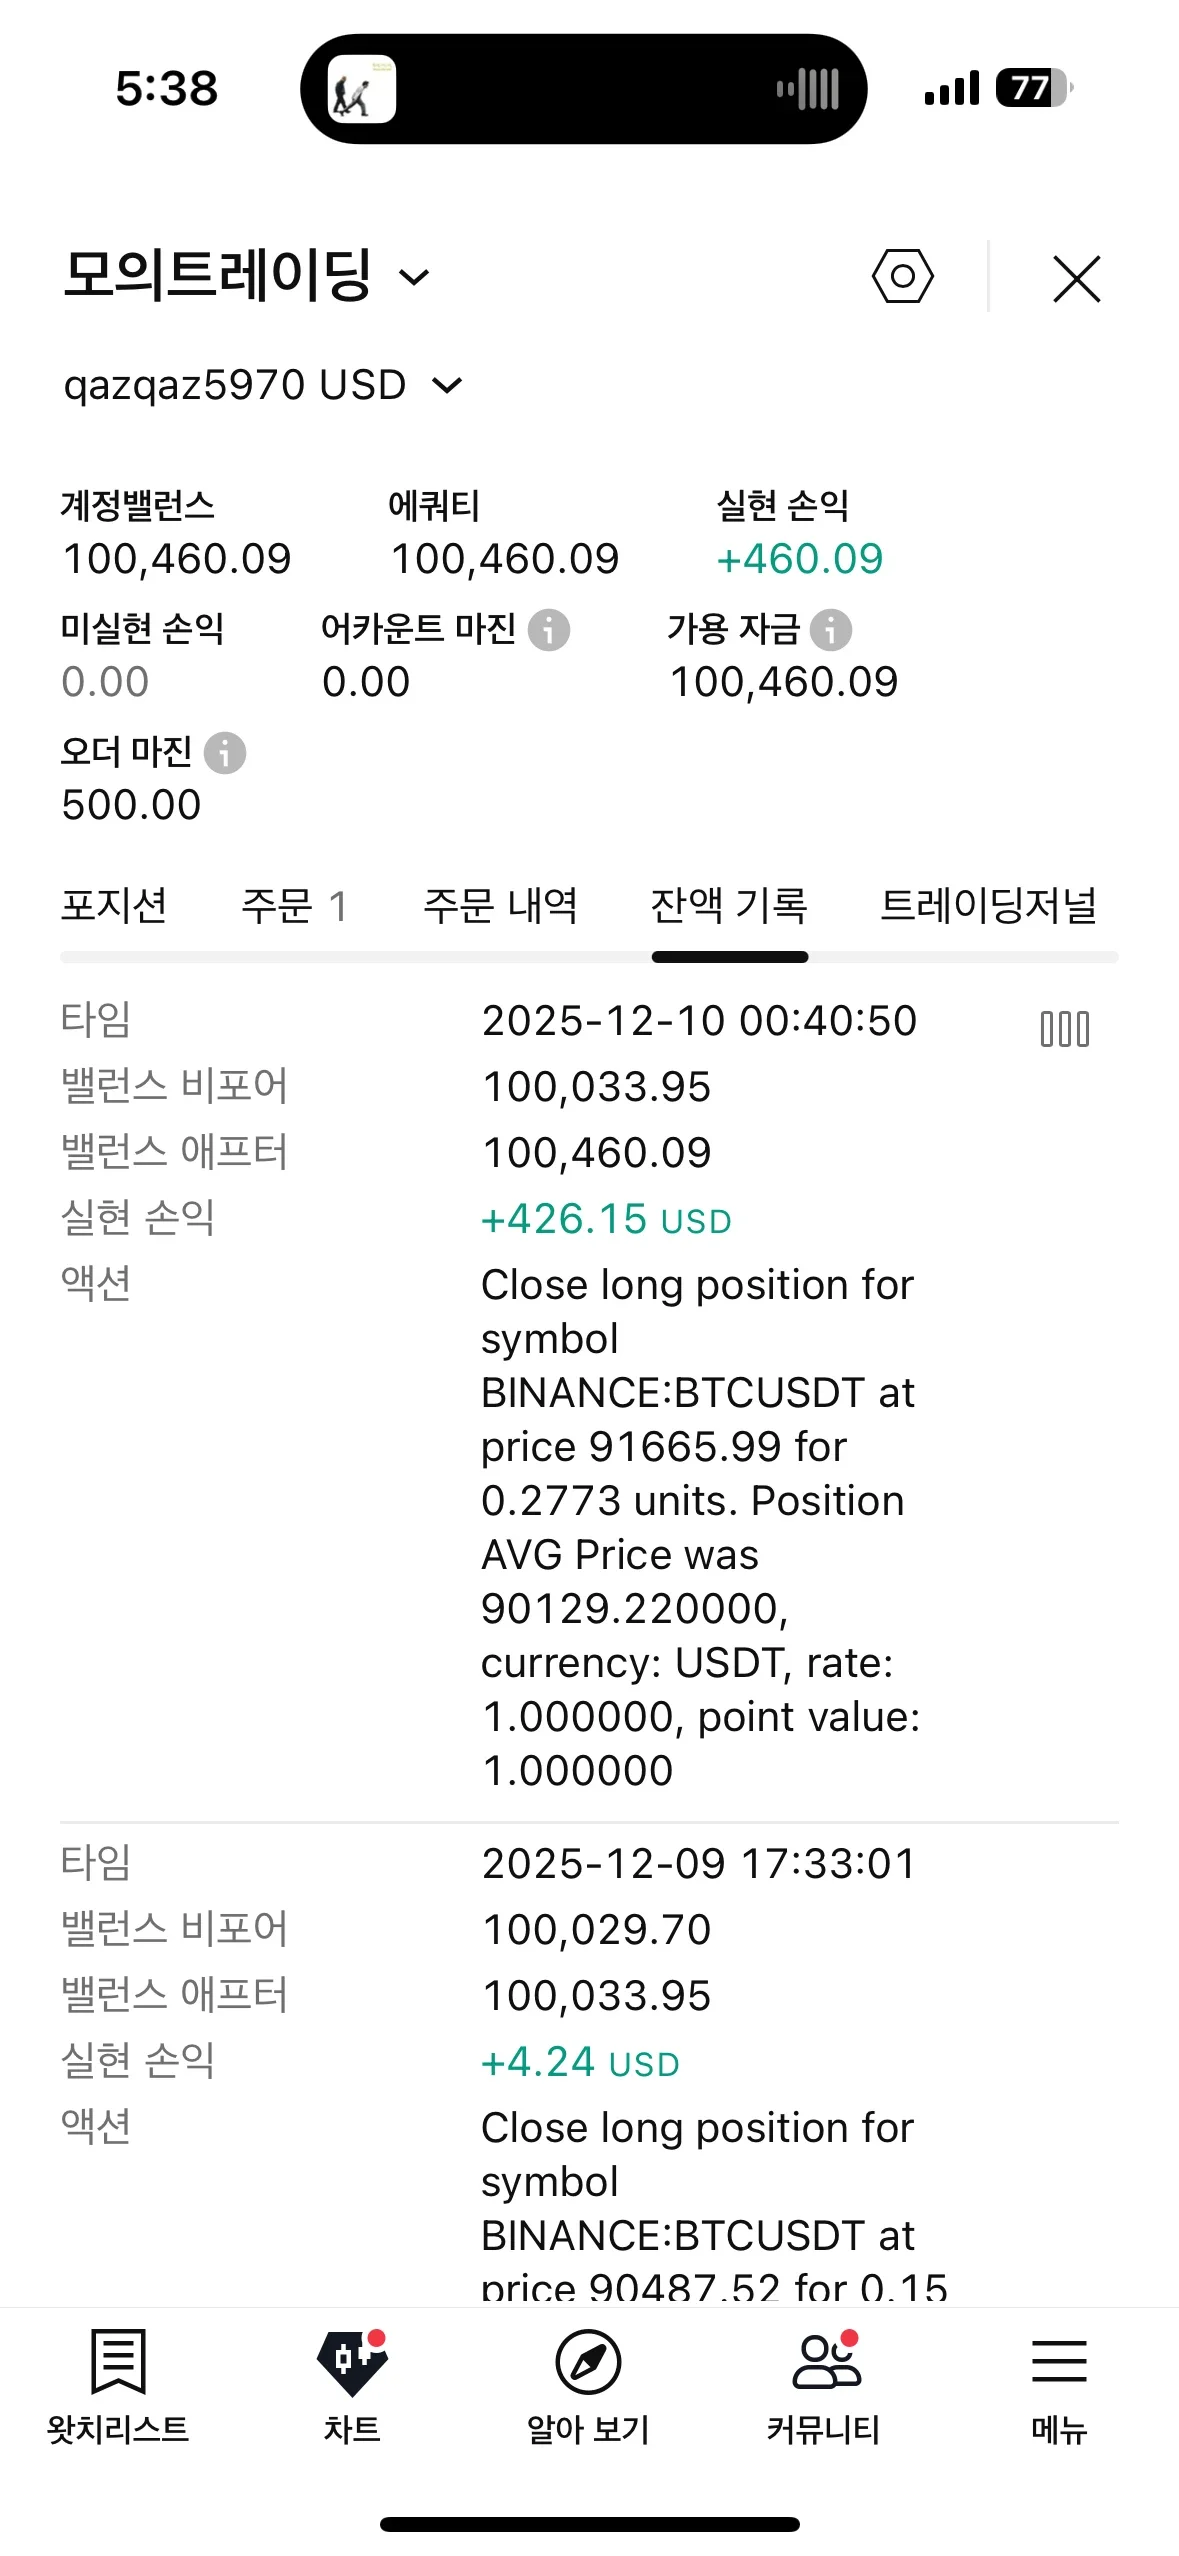Select the 잔액 기록 tab
The image size is (1179, 2556).
pyautogui.click(x=729, y=906)
